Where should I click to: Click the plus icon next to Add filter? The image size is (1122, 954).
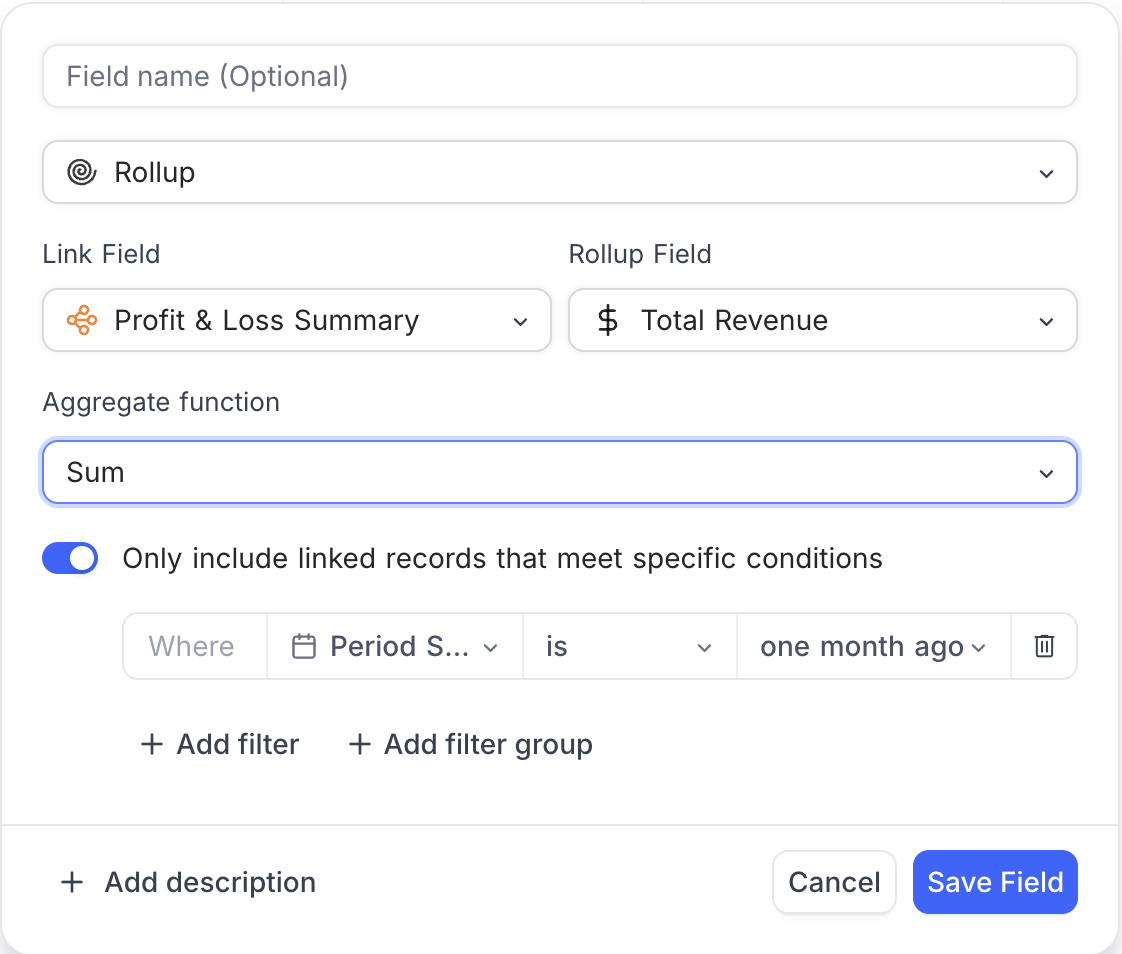(x=152, y=745)
